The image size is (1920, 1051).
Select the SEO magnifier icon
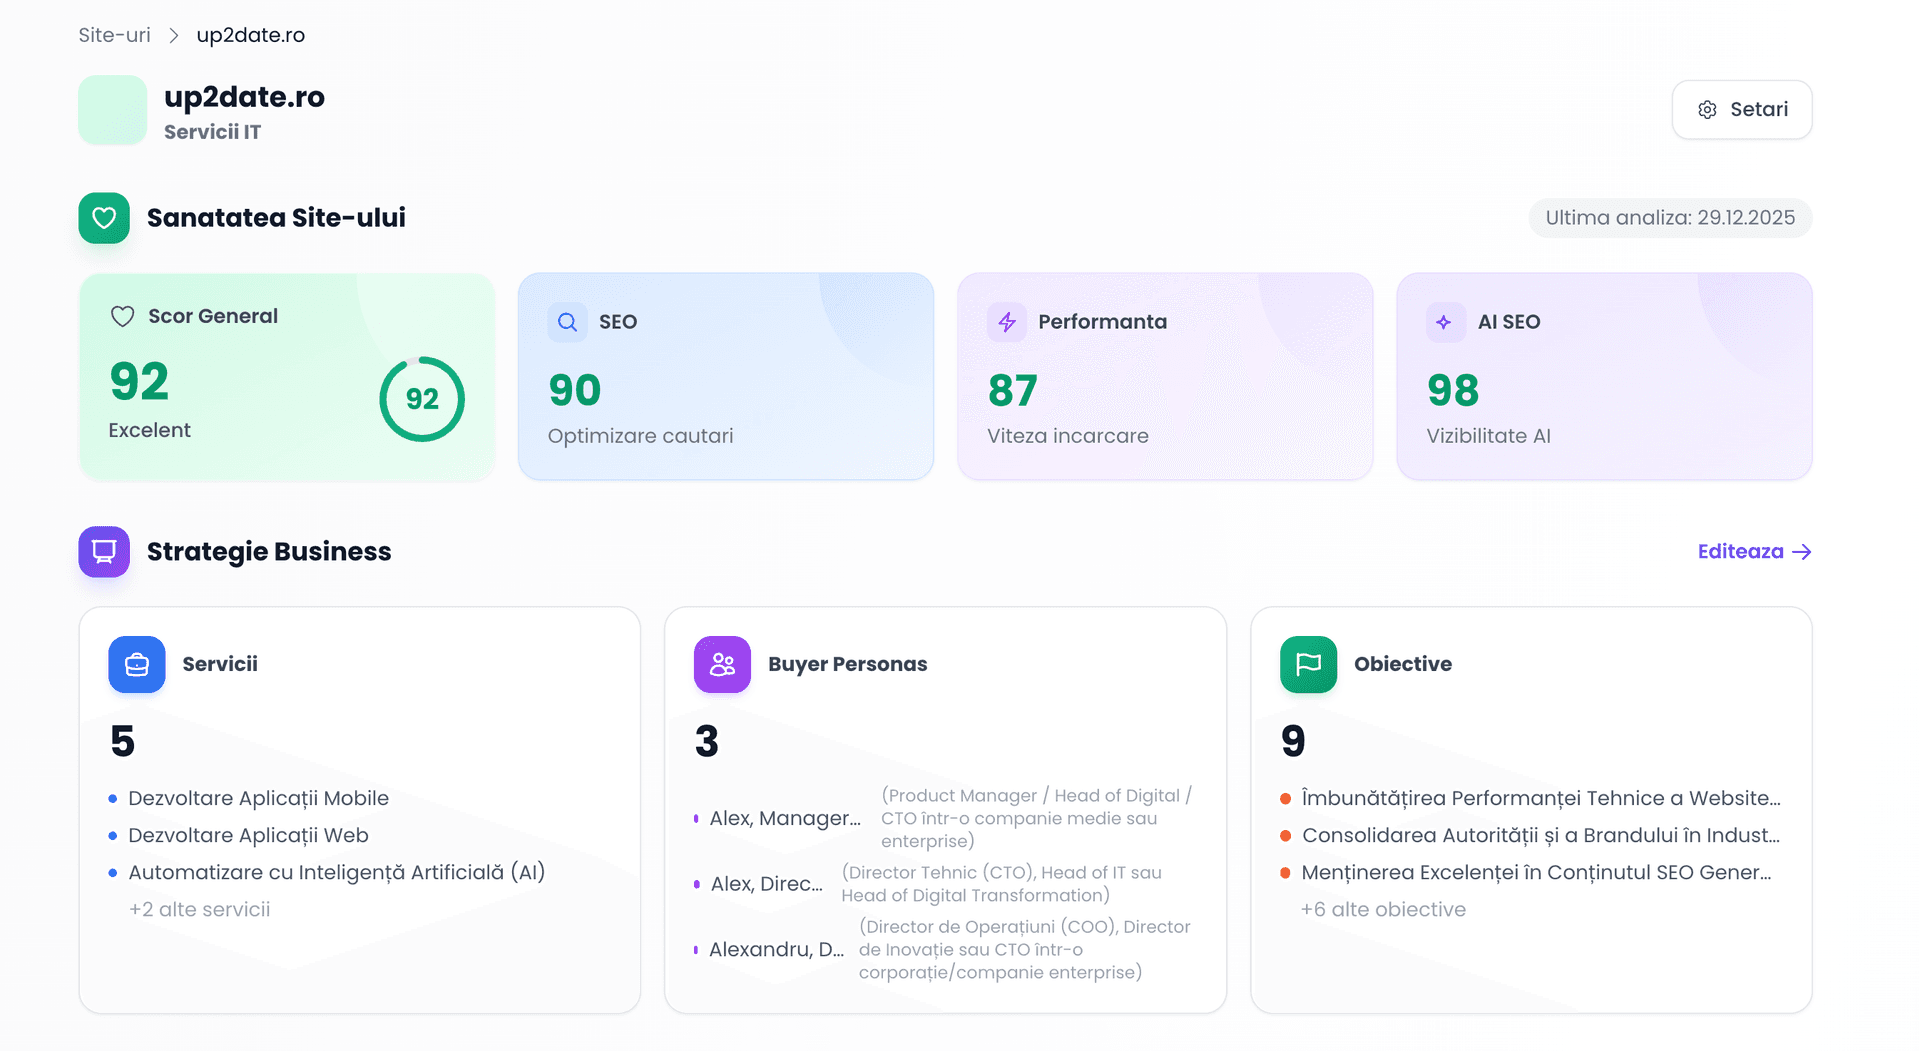[x=566, y=322]
